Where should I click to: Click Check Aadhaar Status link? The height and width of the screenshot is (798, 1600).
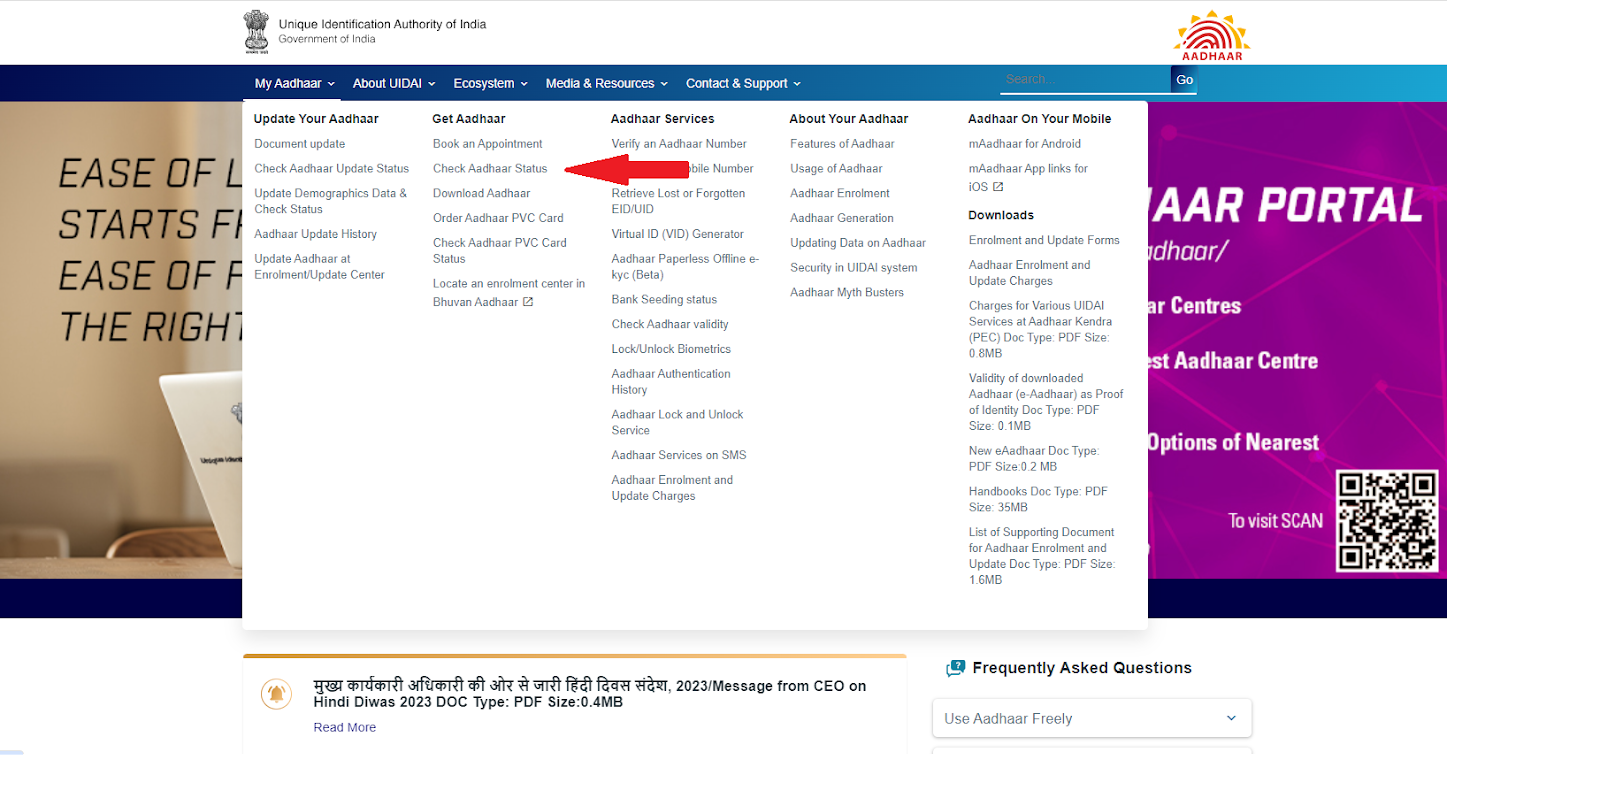coord(490,169)
